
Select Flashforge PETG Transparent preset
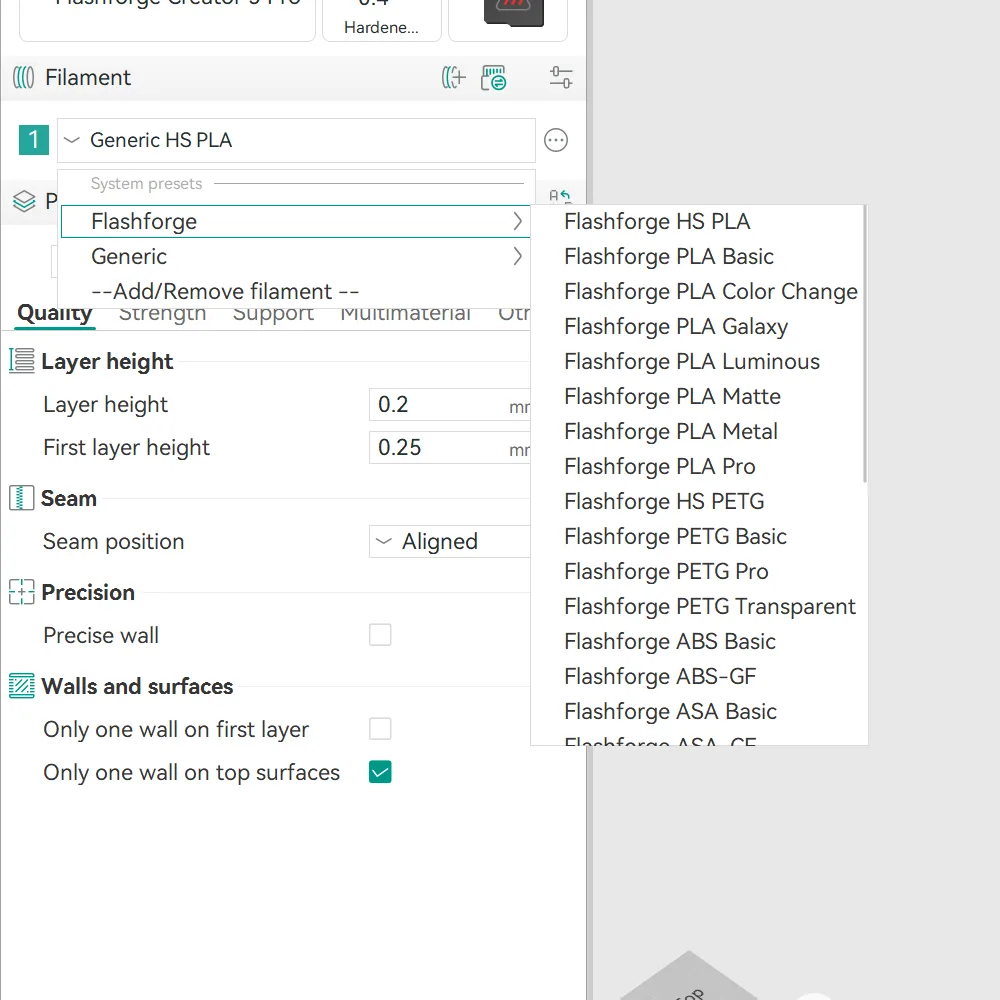coord(698,607)
